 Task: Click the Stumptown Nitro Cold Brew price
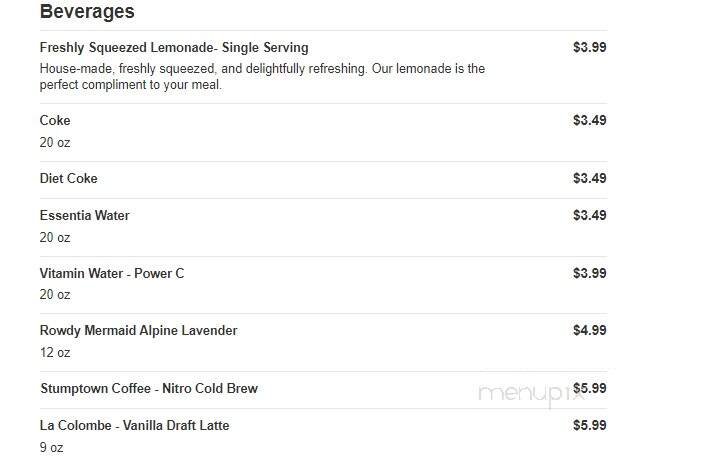[589, 388]
